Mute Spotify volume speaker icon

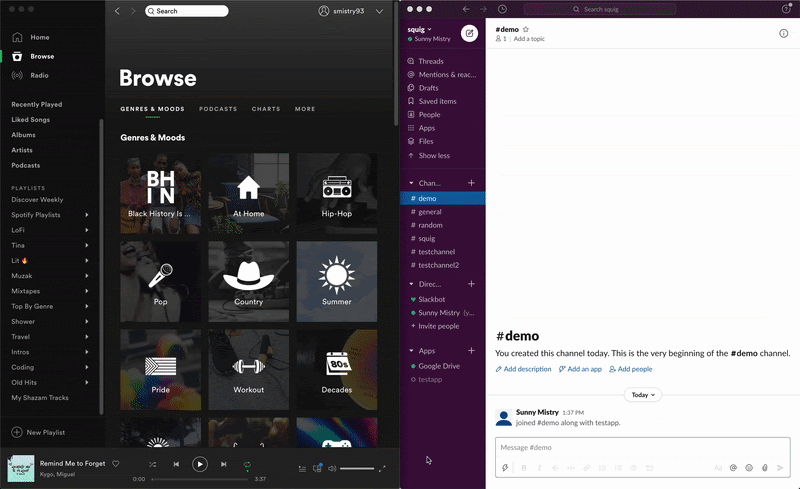pos(332,469)
